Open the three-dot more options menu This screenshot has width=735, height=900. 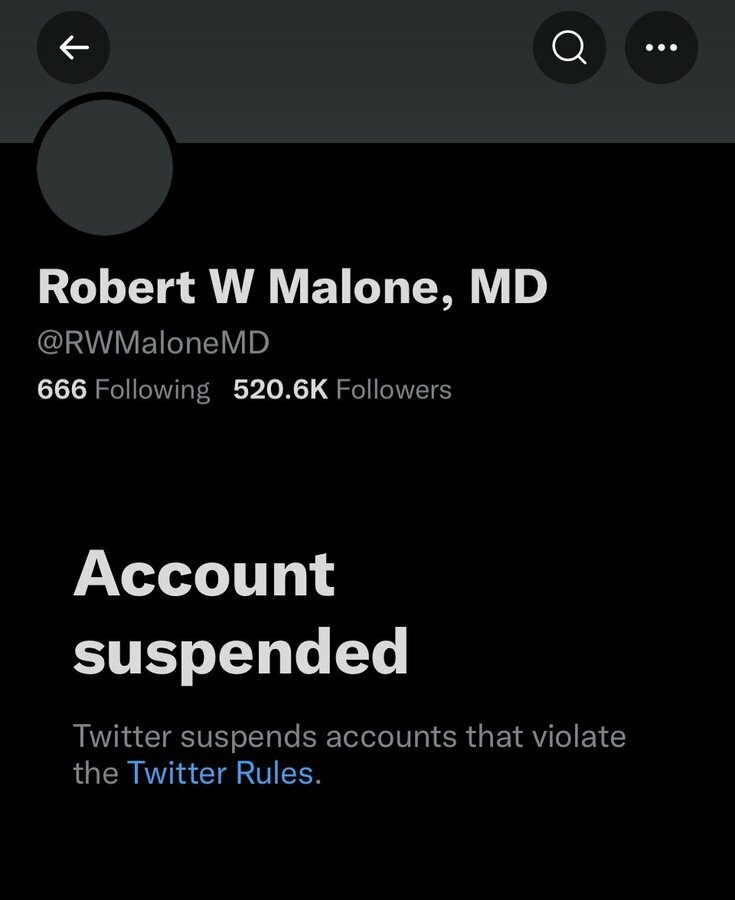click(x=661, y=47)
